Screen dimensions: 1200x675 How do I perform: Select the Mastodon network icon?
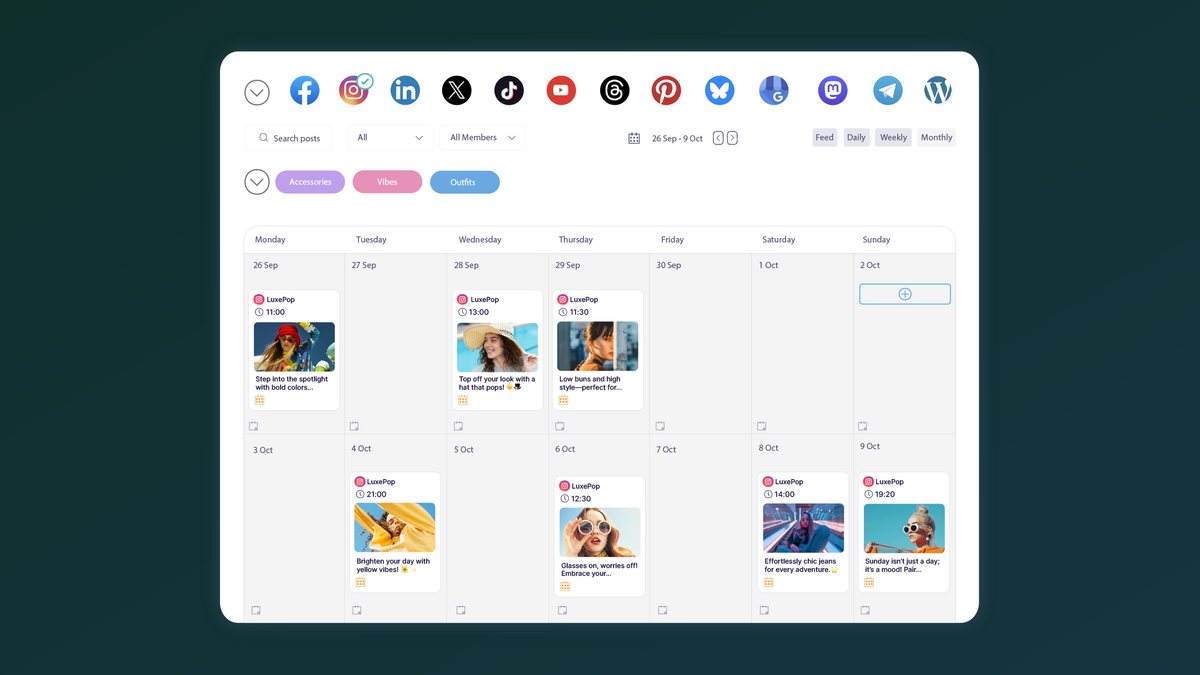[x=833, y=91]
